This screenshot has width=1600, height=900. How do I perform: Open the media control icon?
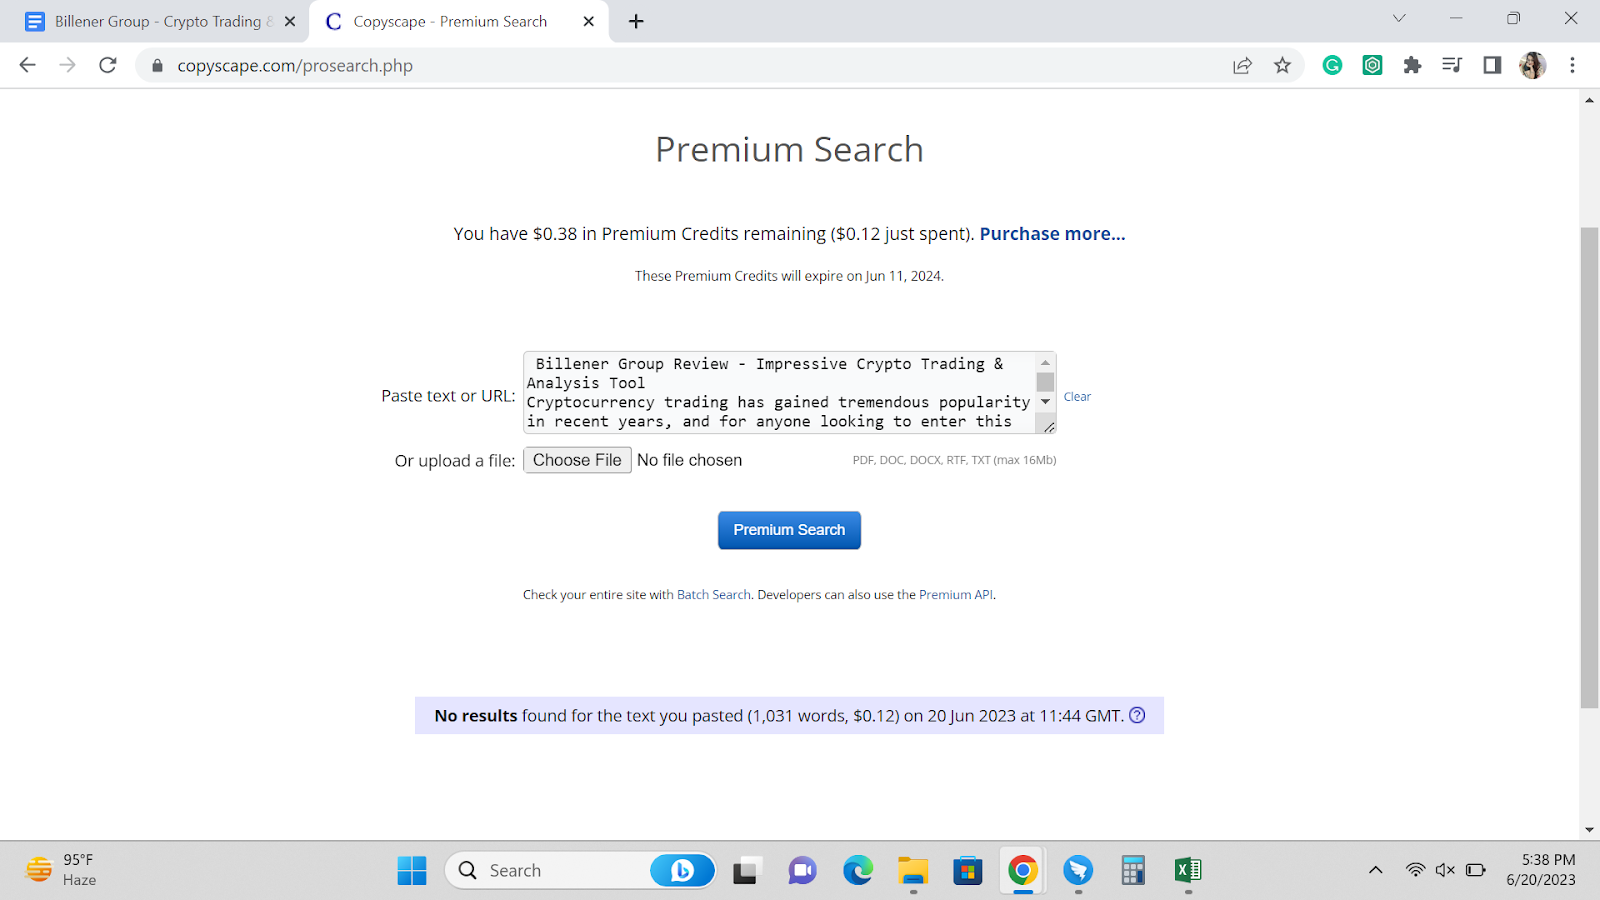[1452, 65]
